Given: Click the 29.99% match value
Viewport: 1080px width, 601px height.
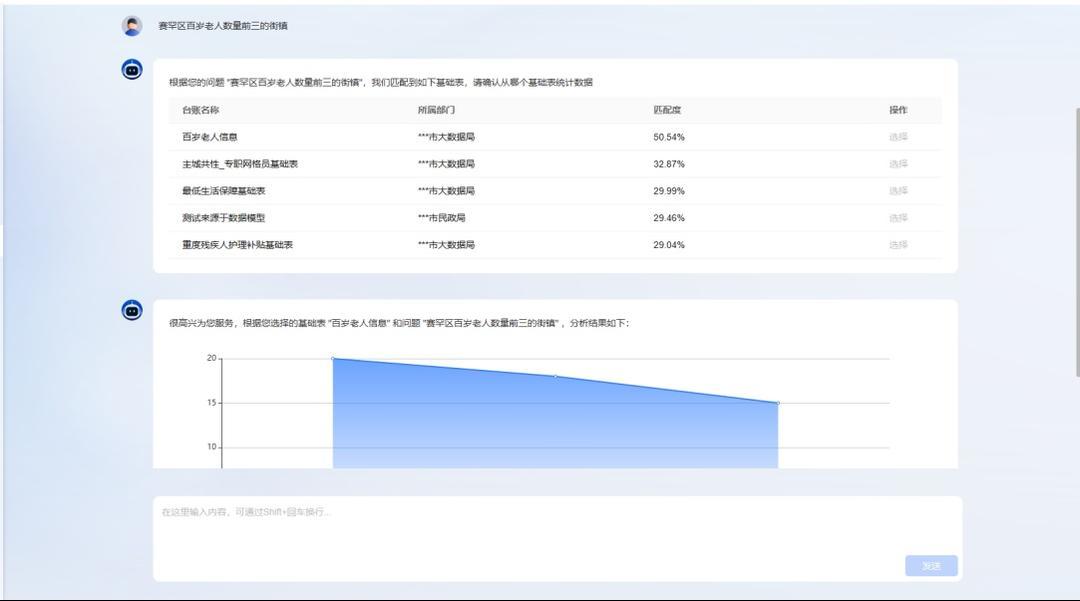Looking at the screenshot, I should 669,191.
